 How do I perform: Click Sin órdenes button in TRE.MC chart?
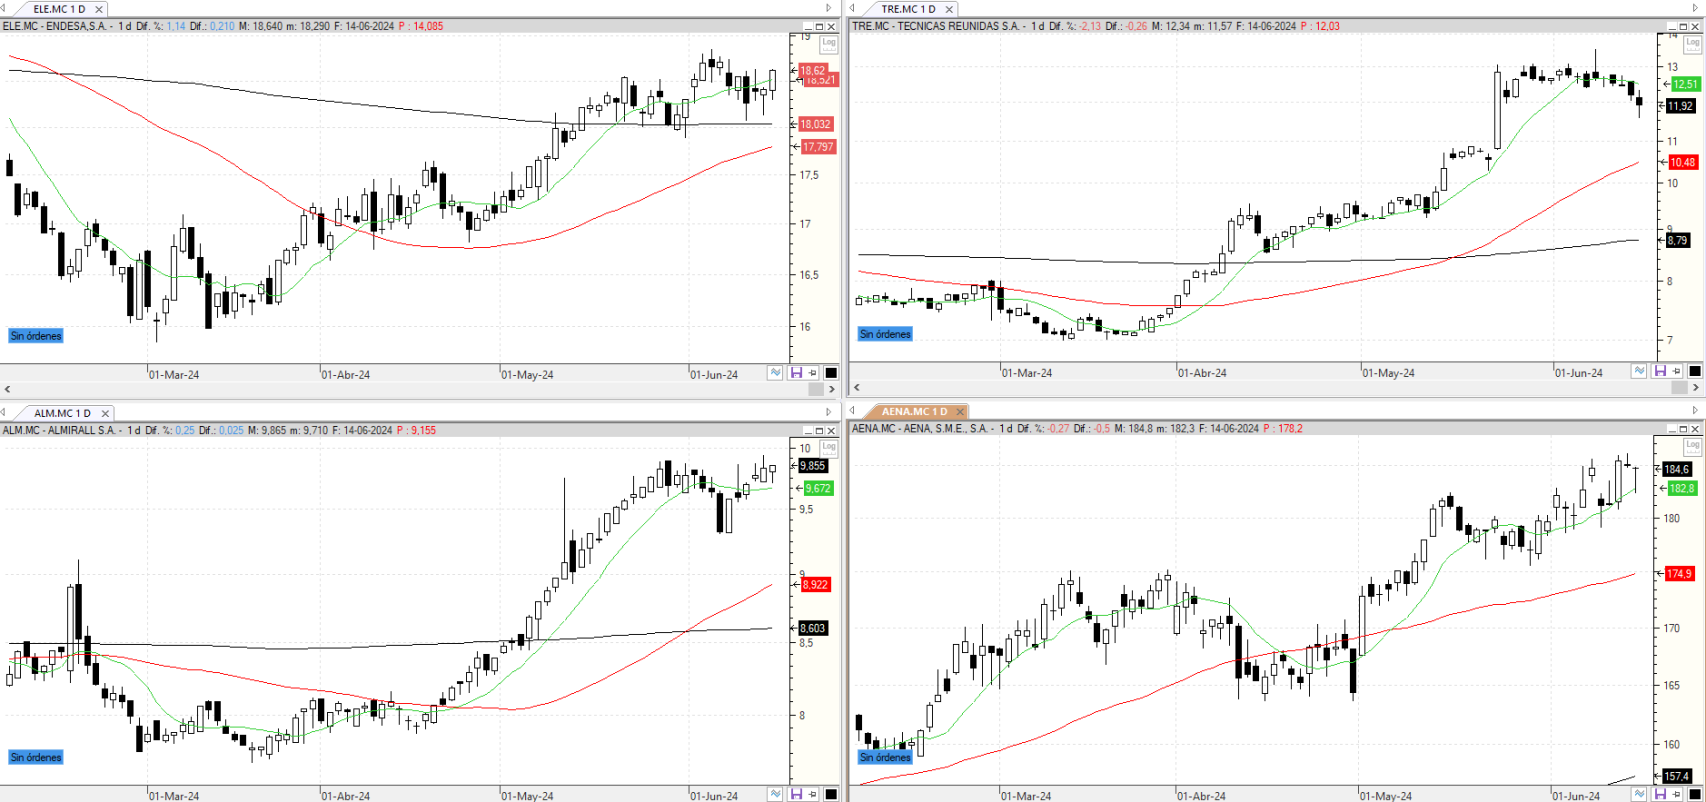[x=885, y=334]
